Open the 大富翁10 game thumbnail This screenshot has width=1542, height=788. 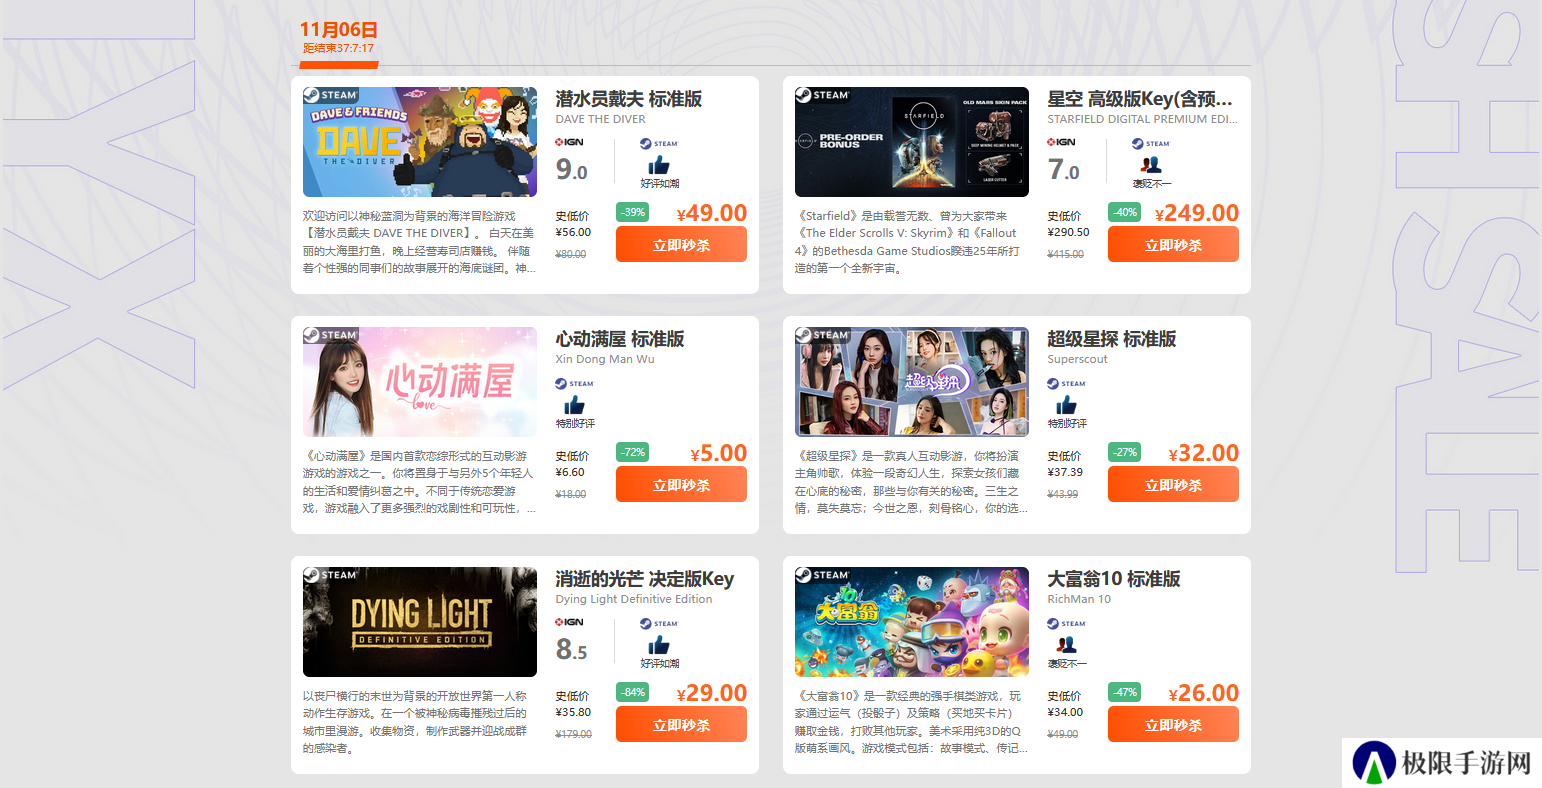912,622
